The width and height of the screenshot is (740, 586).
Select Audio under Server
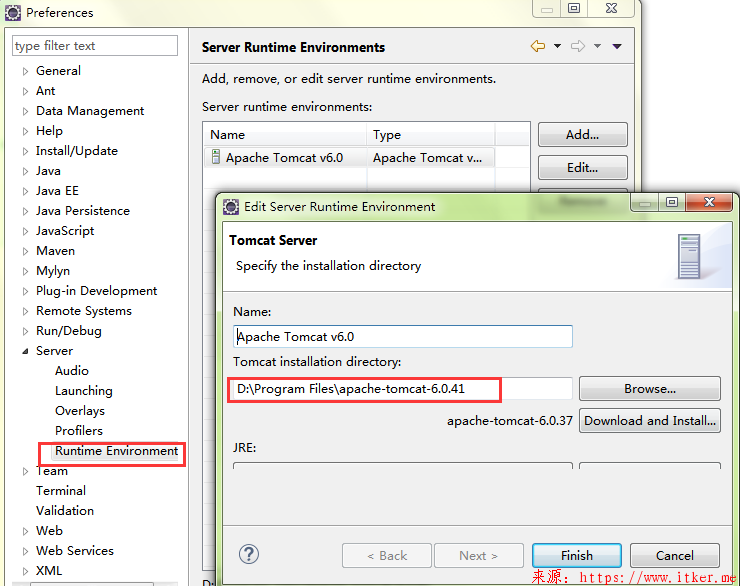point(72,371)
